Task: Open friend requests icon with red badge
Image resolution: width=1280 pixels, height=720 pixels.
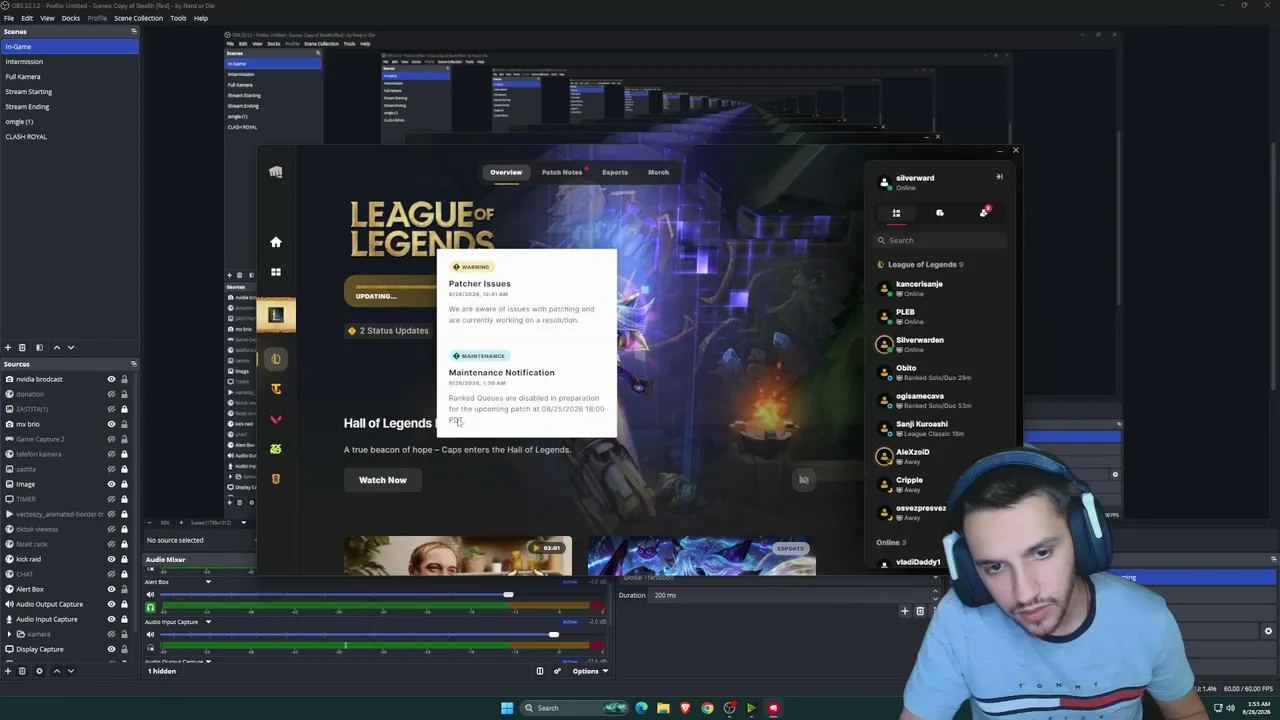Action: (984, 212)
